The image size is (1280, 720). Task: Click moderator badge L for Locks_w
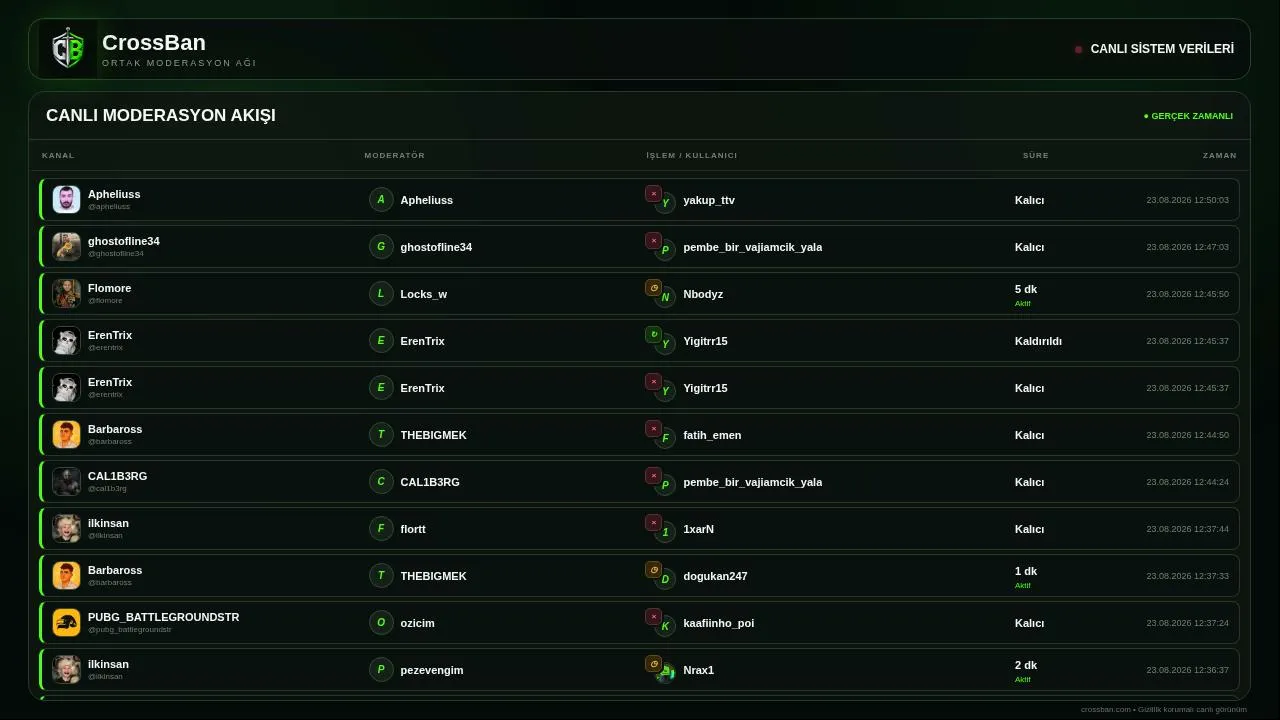tap(381, 293)
